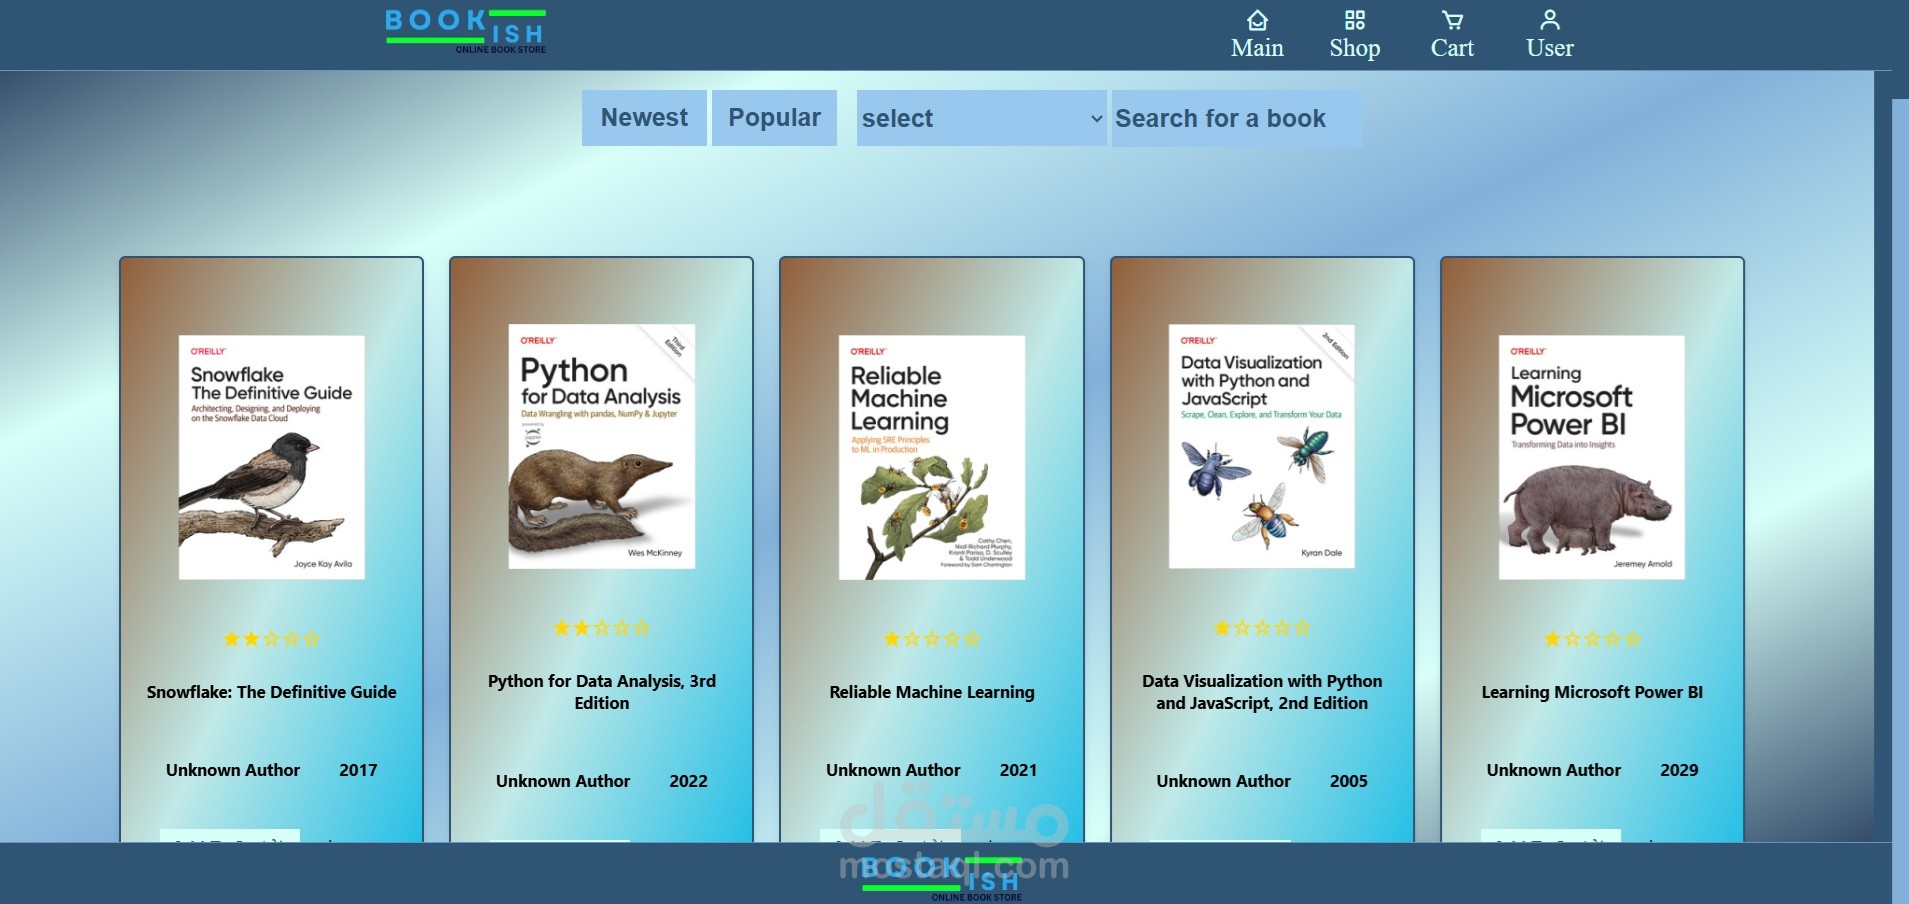Image resolution: width=1909 pixels, height=904 pixels.
Task: Click the Main home icon
Action: coord(1257,20)
